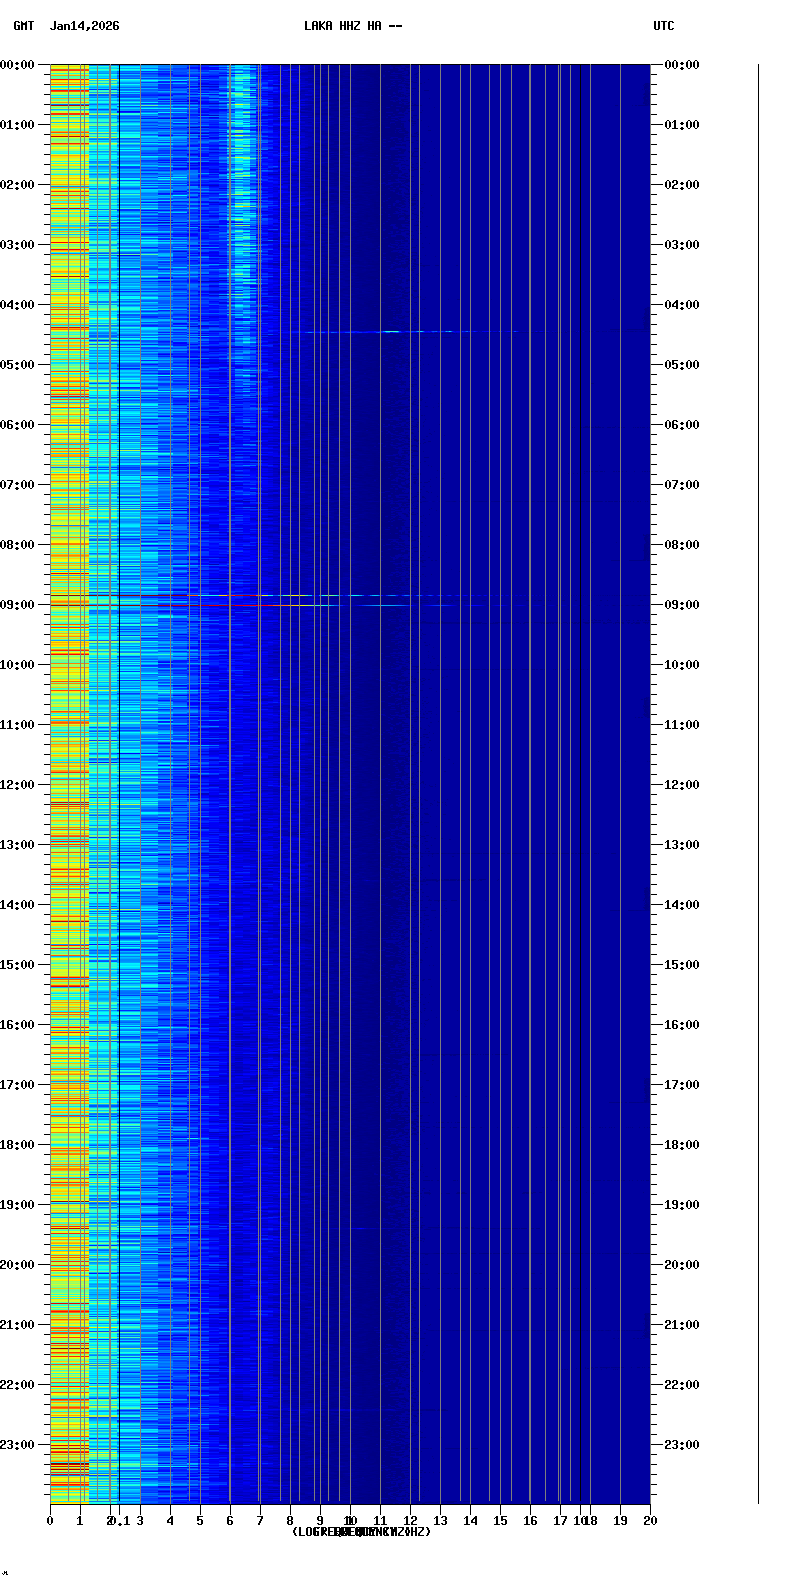Click the 15 Hz frequency axis label

[500, 1521]
